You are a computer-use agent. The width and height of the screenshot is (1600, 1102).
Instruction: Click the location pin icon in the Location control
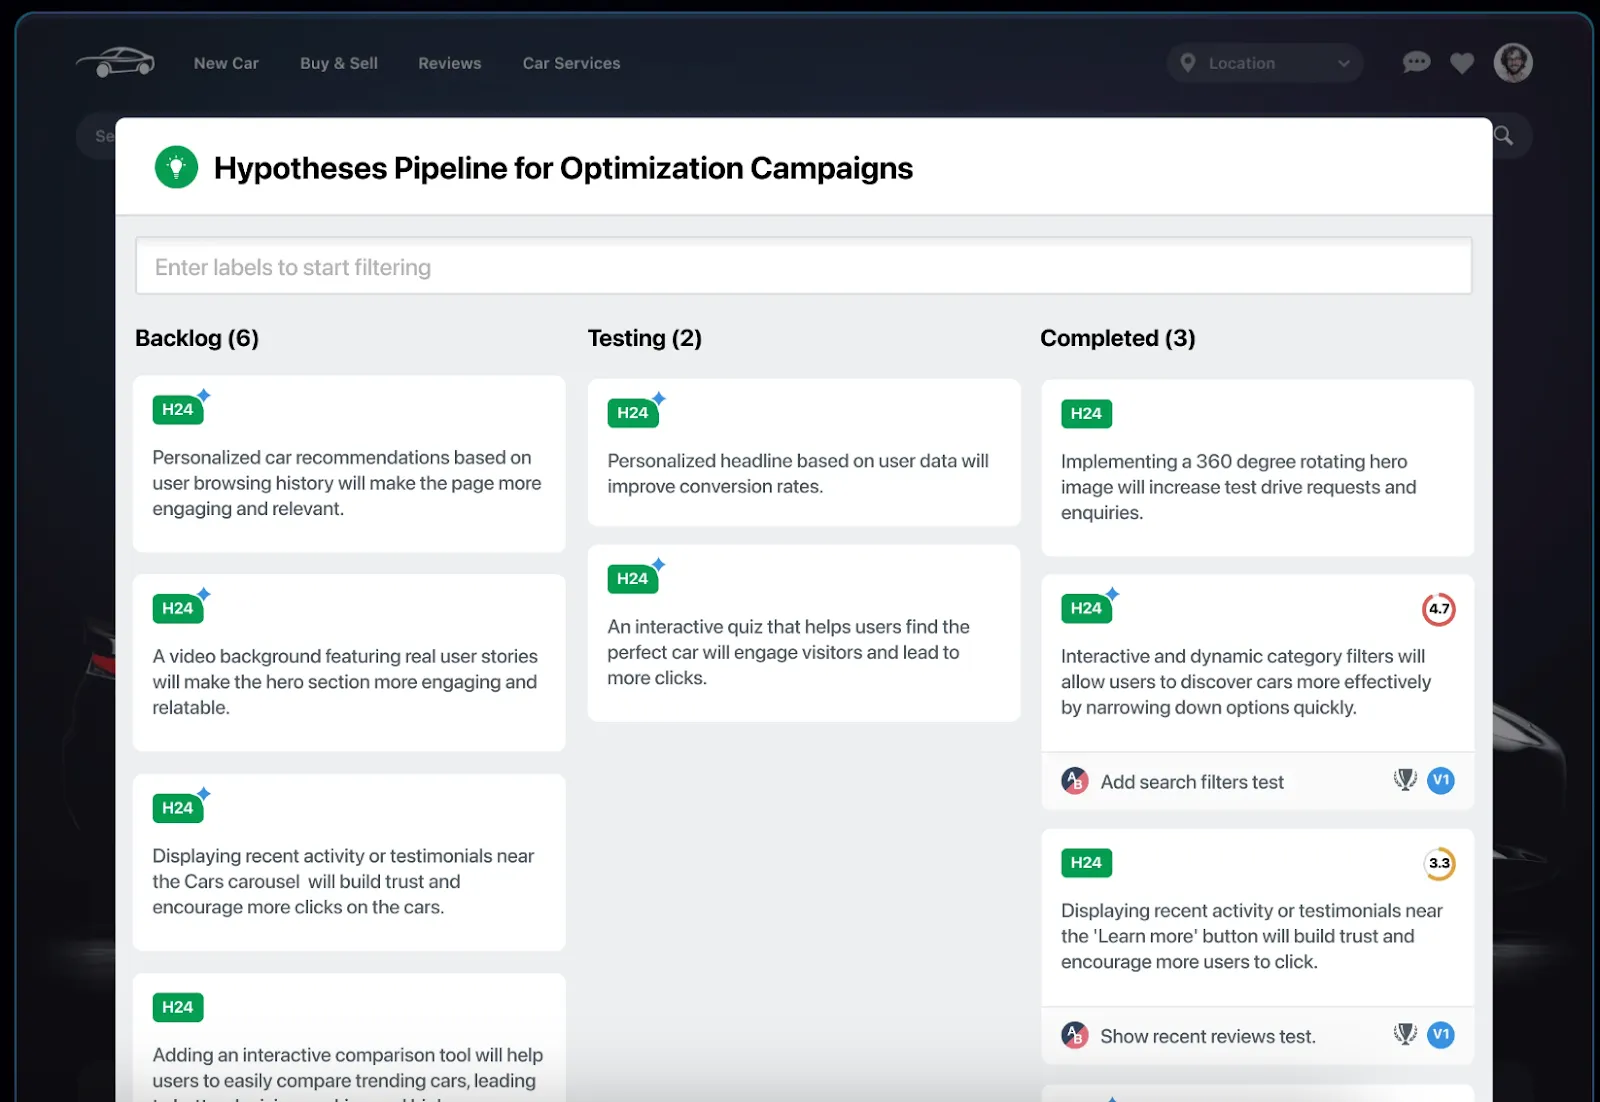(1188, 62)
